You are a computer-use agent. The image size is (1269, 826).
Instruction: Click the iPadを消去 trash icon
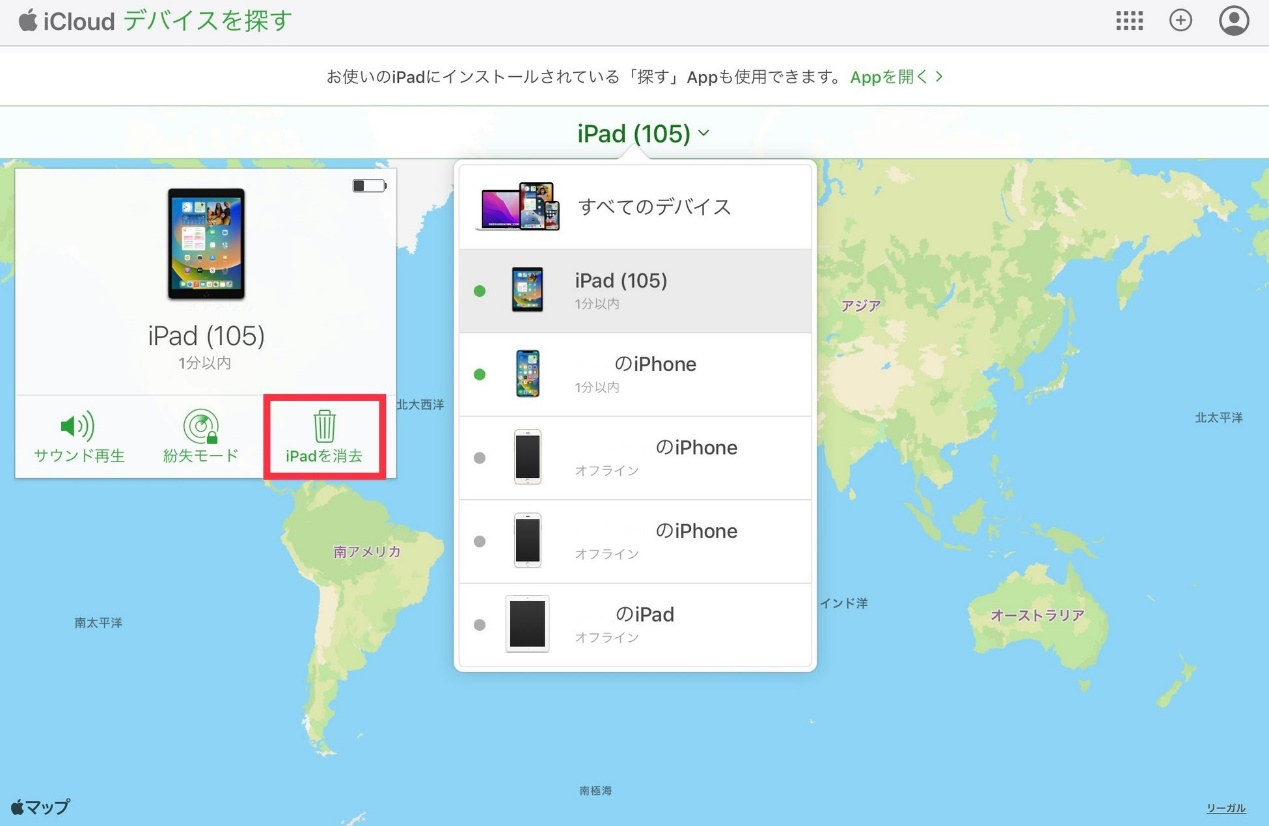click(x=324, y=426)
